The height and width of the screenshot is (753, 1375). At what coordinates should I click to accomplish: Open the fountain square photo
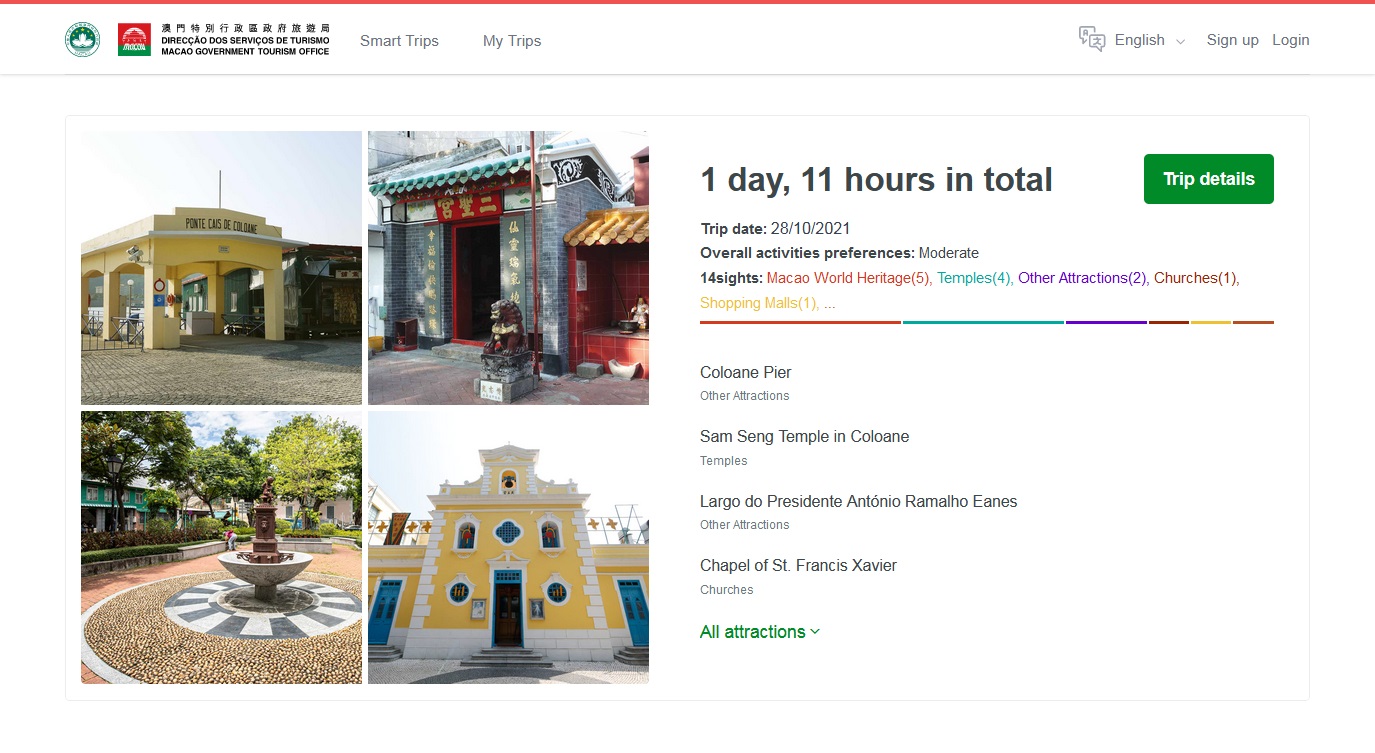tap(221, 547)
